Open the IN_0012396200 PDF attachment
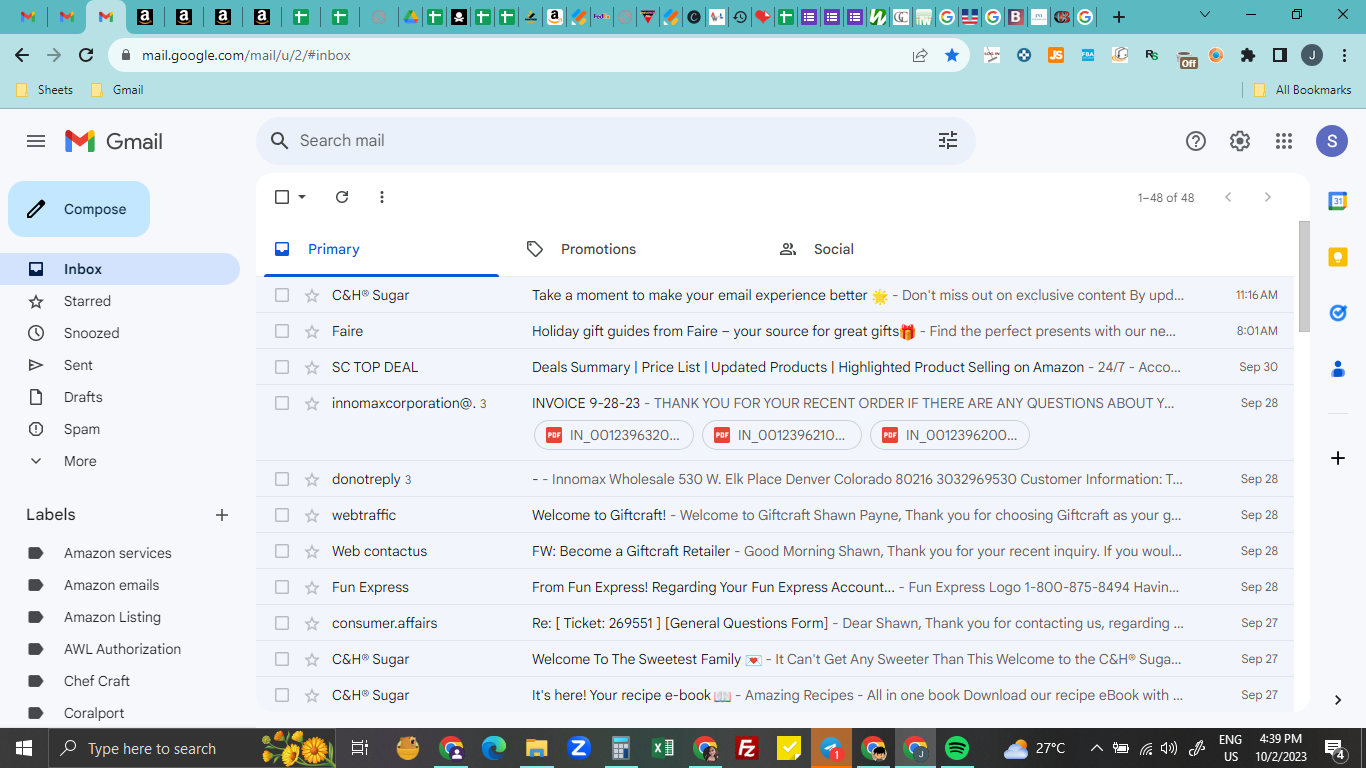The image size is (1366, 768). pos(950,435)
